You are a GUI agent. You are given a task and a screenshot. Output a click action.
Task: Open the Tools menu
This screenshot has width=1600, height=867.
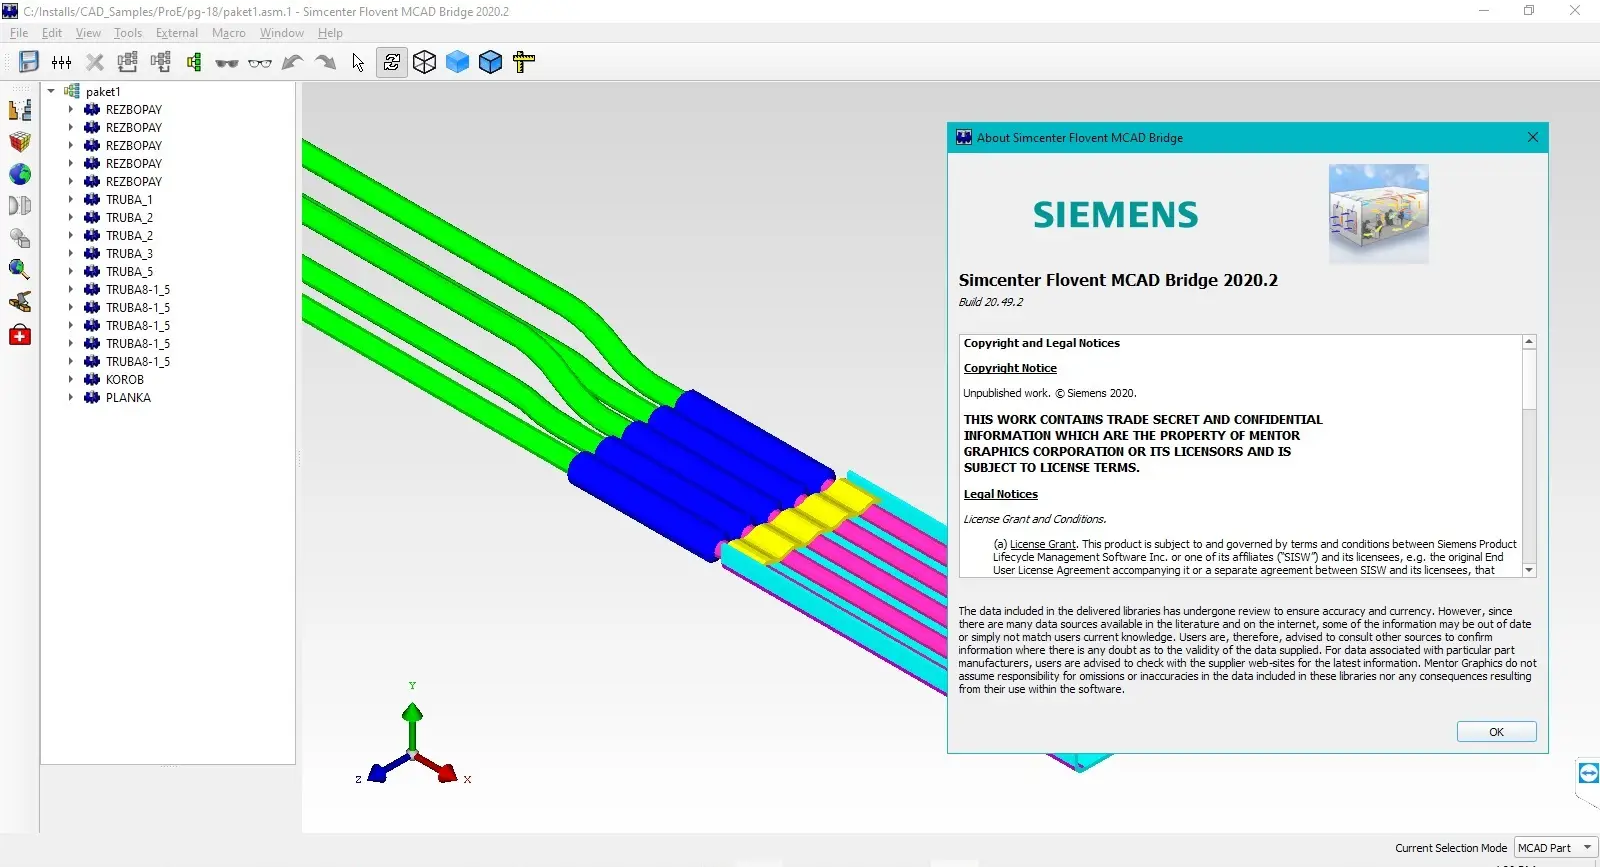pos(128,33)
